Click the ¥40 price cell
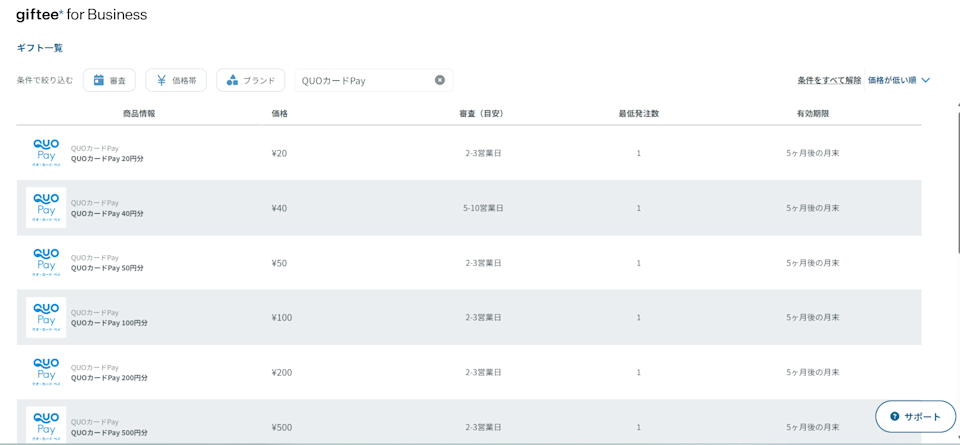This screenshot has width=960, height=445. pyautogui.click(x=279, y=208)
